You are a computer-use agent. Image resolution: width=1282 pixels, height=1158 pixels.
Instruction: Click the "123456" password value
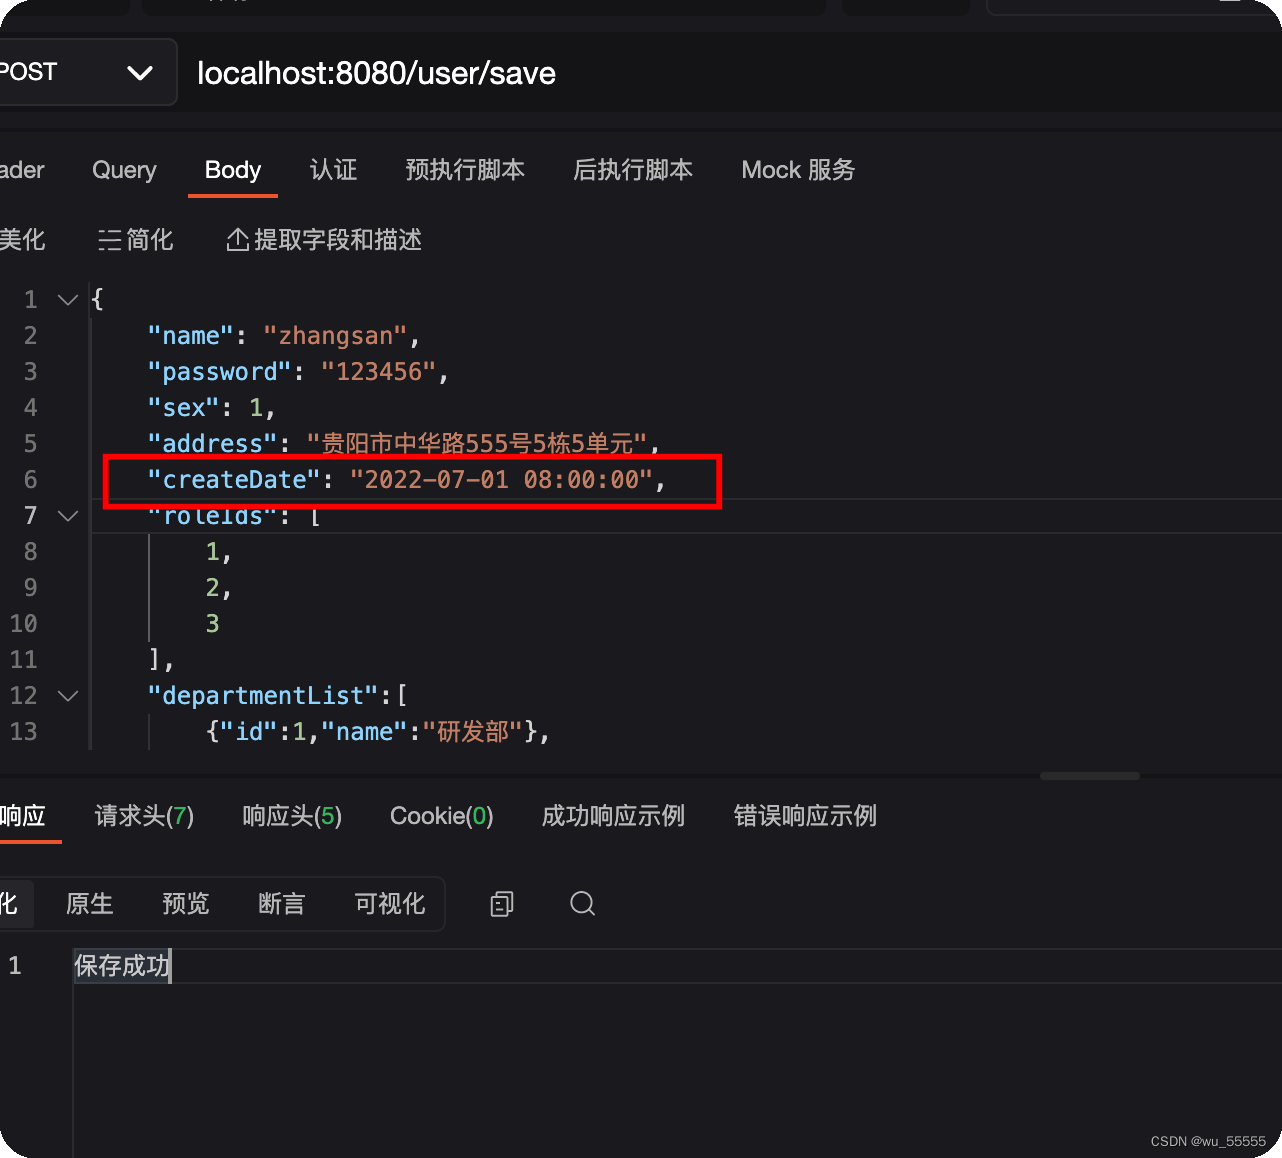click(x=378, y=372)
